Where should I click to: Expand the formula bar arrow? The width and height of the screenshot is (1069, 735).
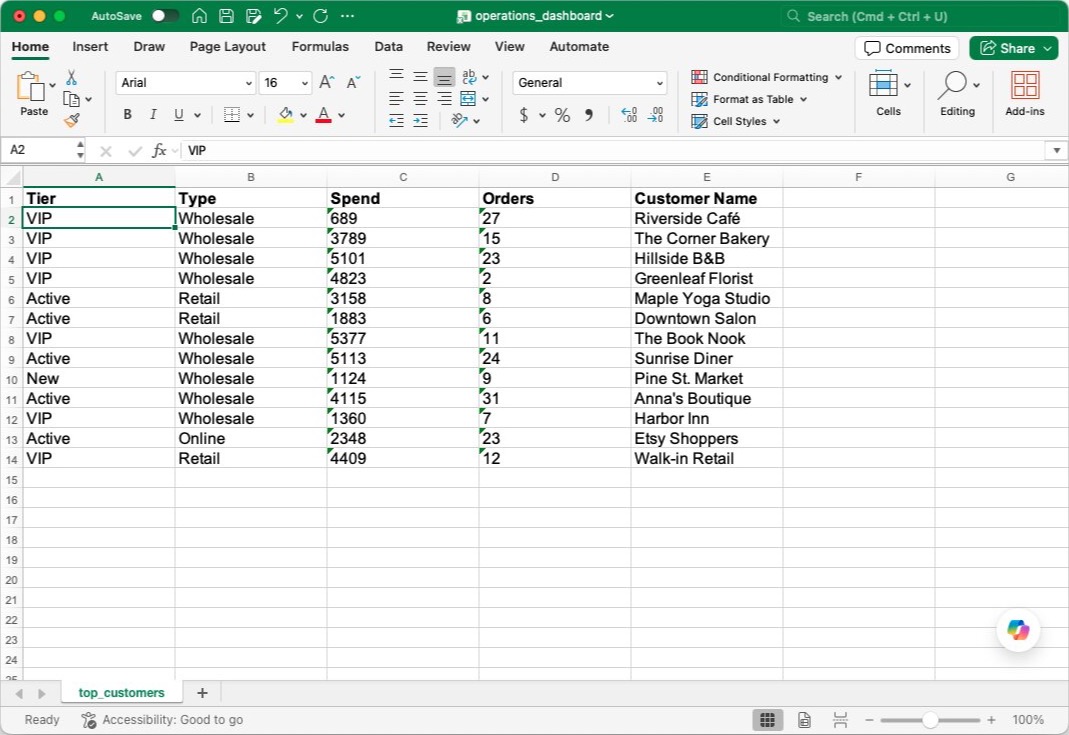[1056, 150]
